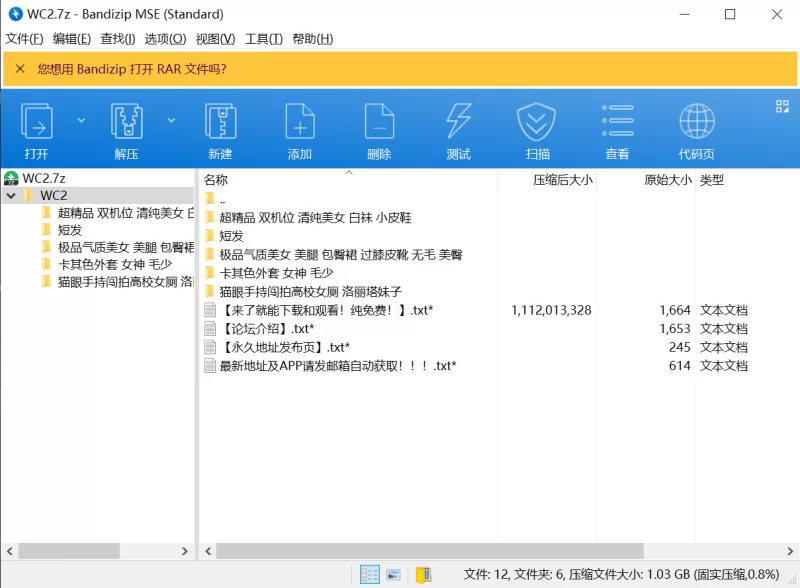Image resolution: width=800 pixels, height=588 pixels.
Task: Open the 选项(O) menu
Action: [165, 39]
